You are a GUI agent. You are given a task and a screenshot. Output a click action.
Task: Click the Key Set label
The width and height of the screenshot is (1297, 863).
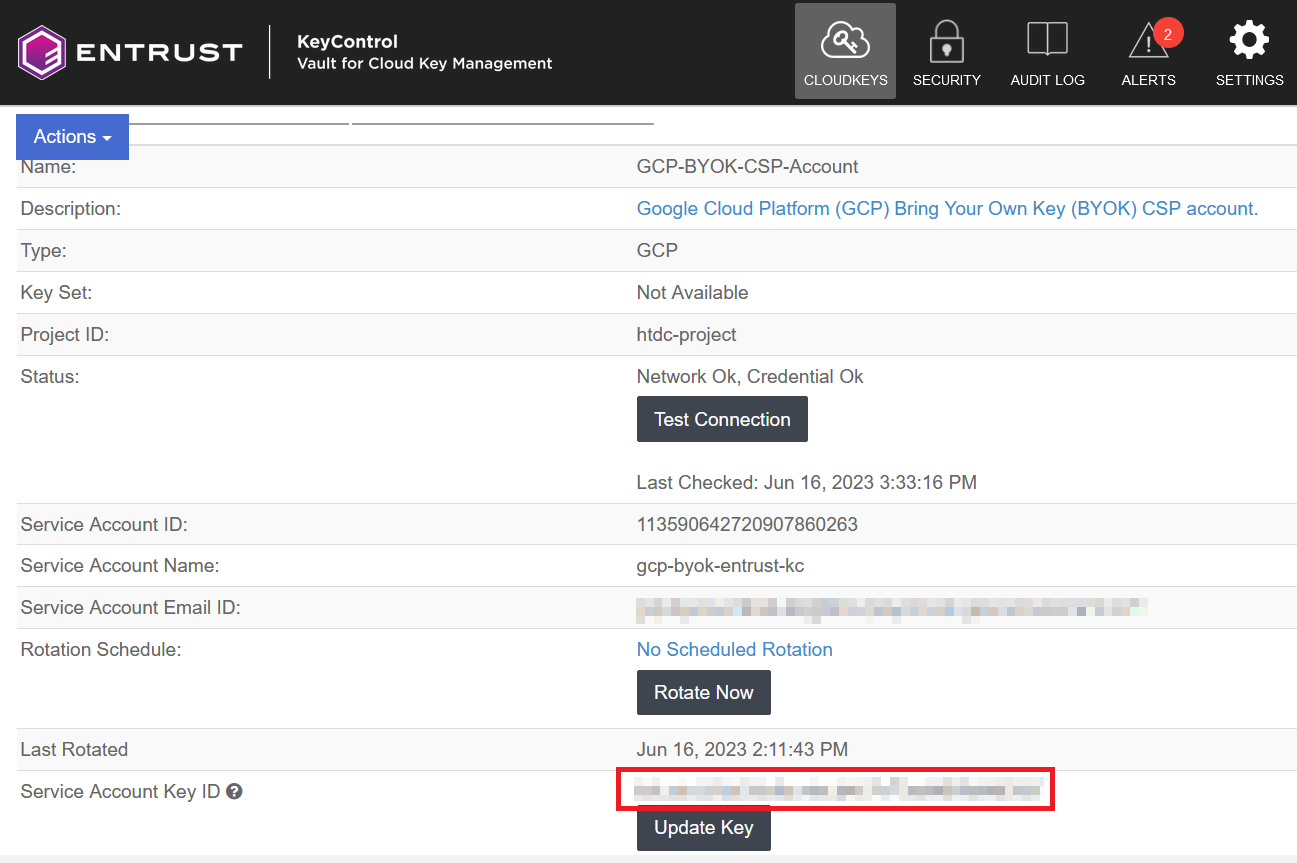pos(56,292)
